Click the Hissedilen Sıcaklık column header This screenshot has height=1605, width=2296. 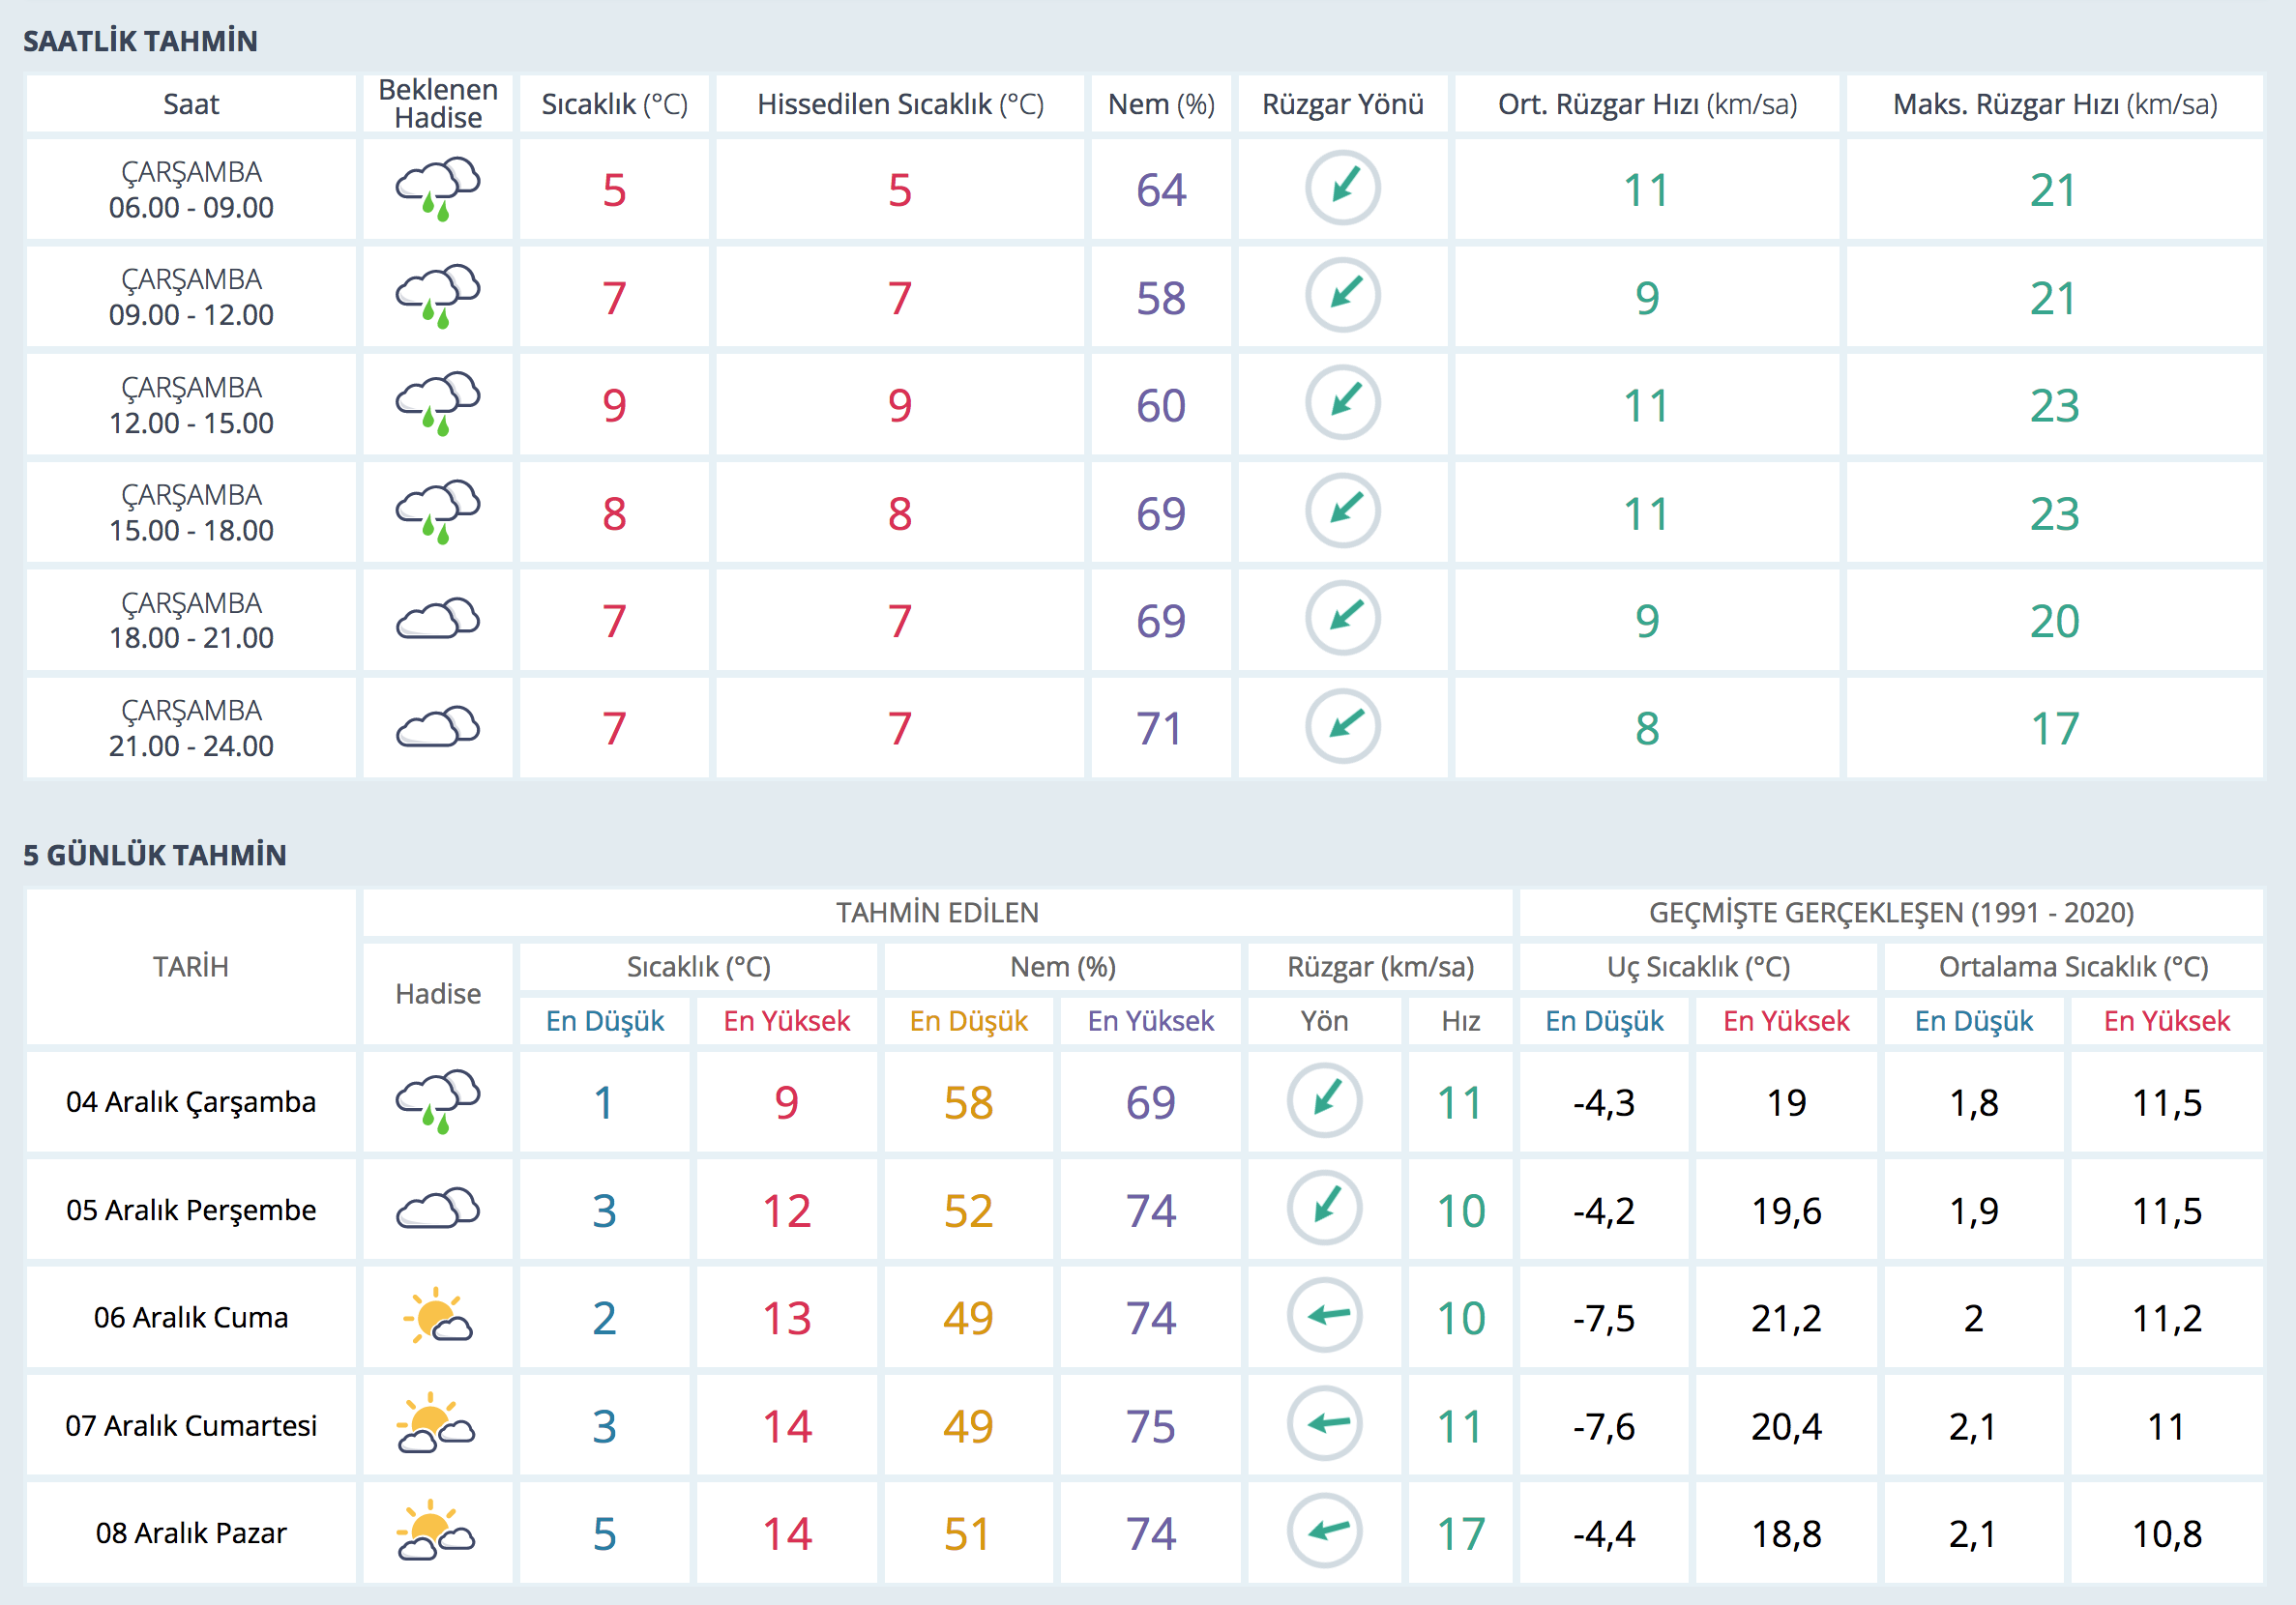tap(900, 104)
